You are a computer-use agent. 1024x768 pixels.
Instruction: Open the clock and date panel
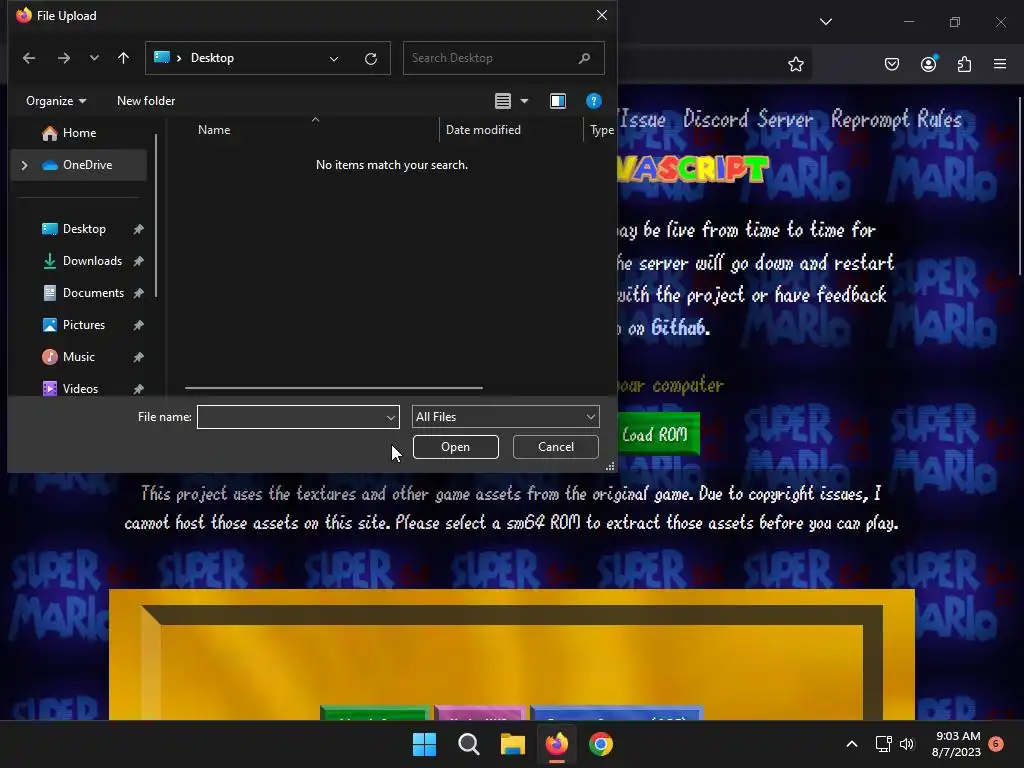(x=956, y=744)
